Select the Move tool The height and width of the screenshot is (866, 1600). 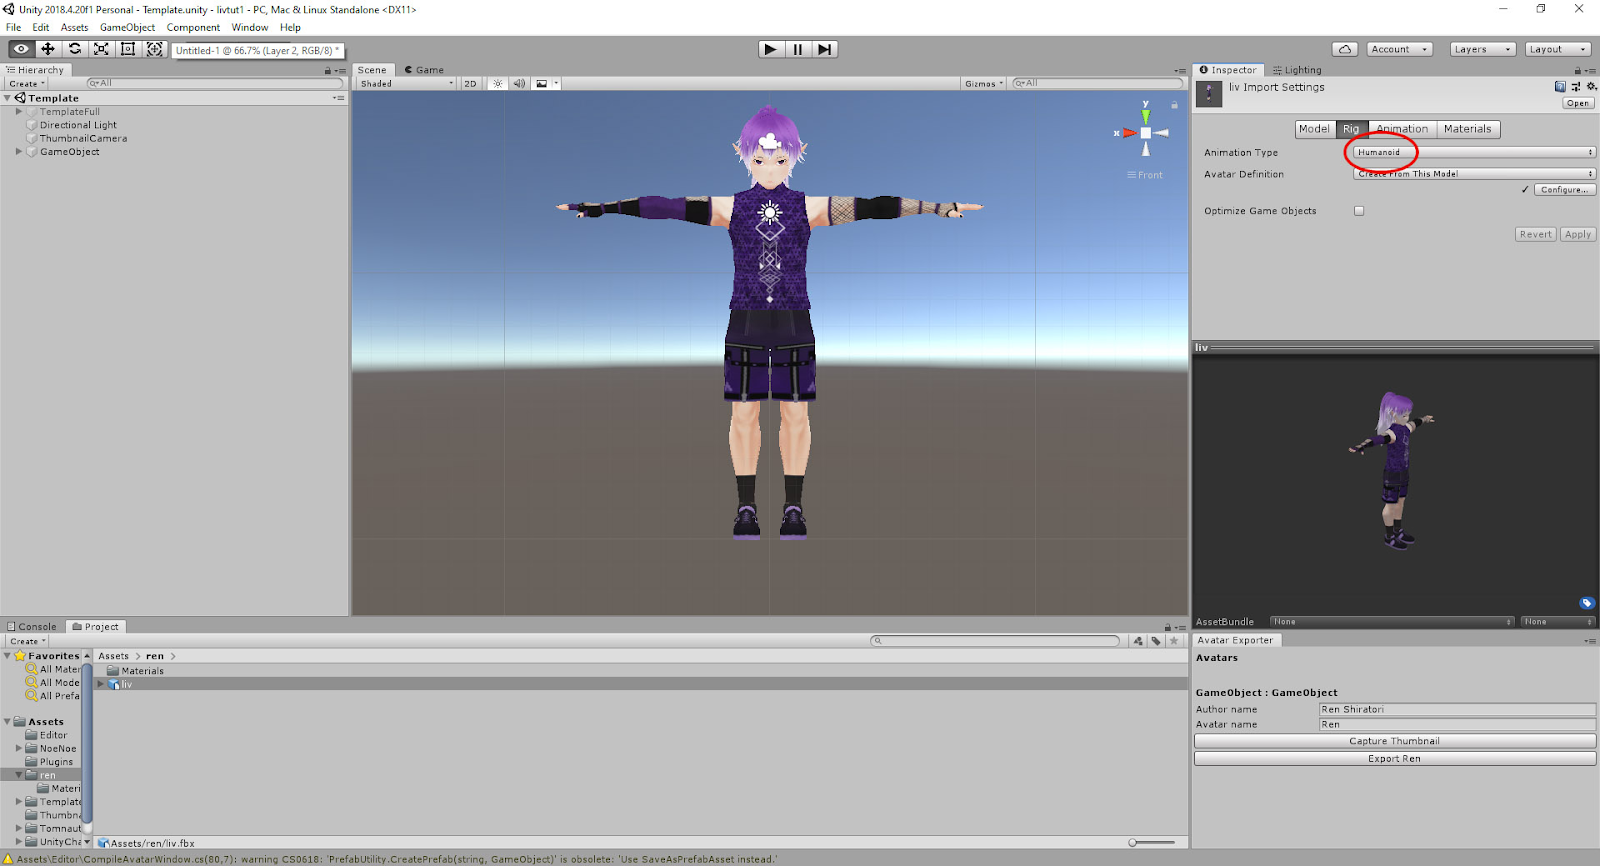[48, 49]
